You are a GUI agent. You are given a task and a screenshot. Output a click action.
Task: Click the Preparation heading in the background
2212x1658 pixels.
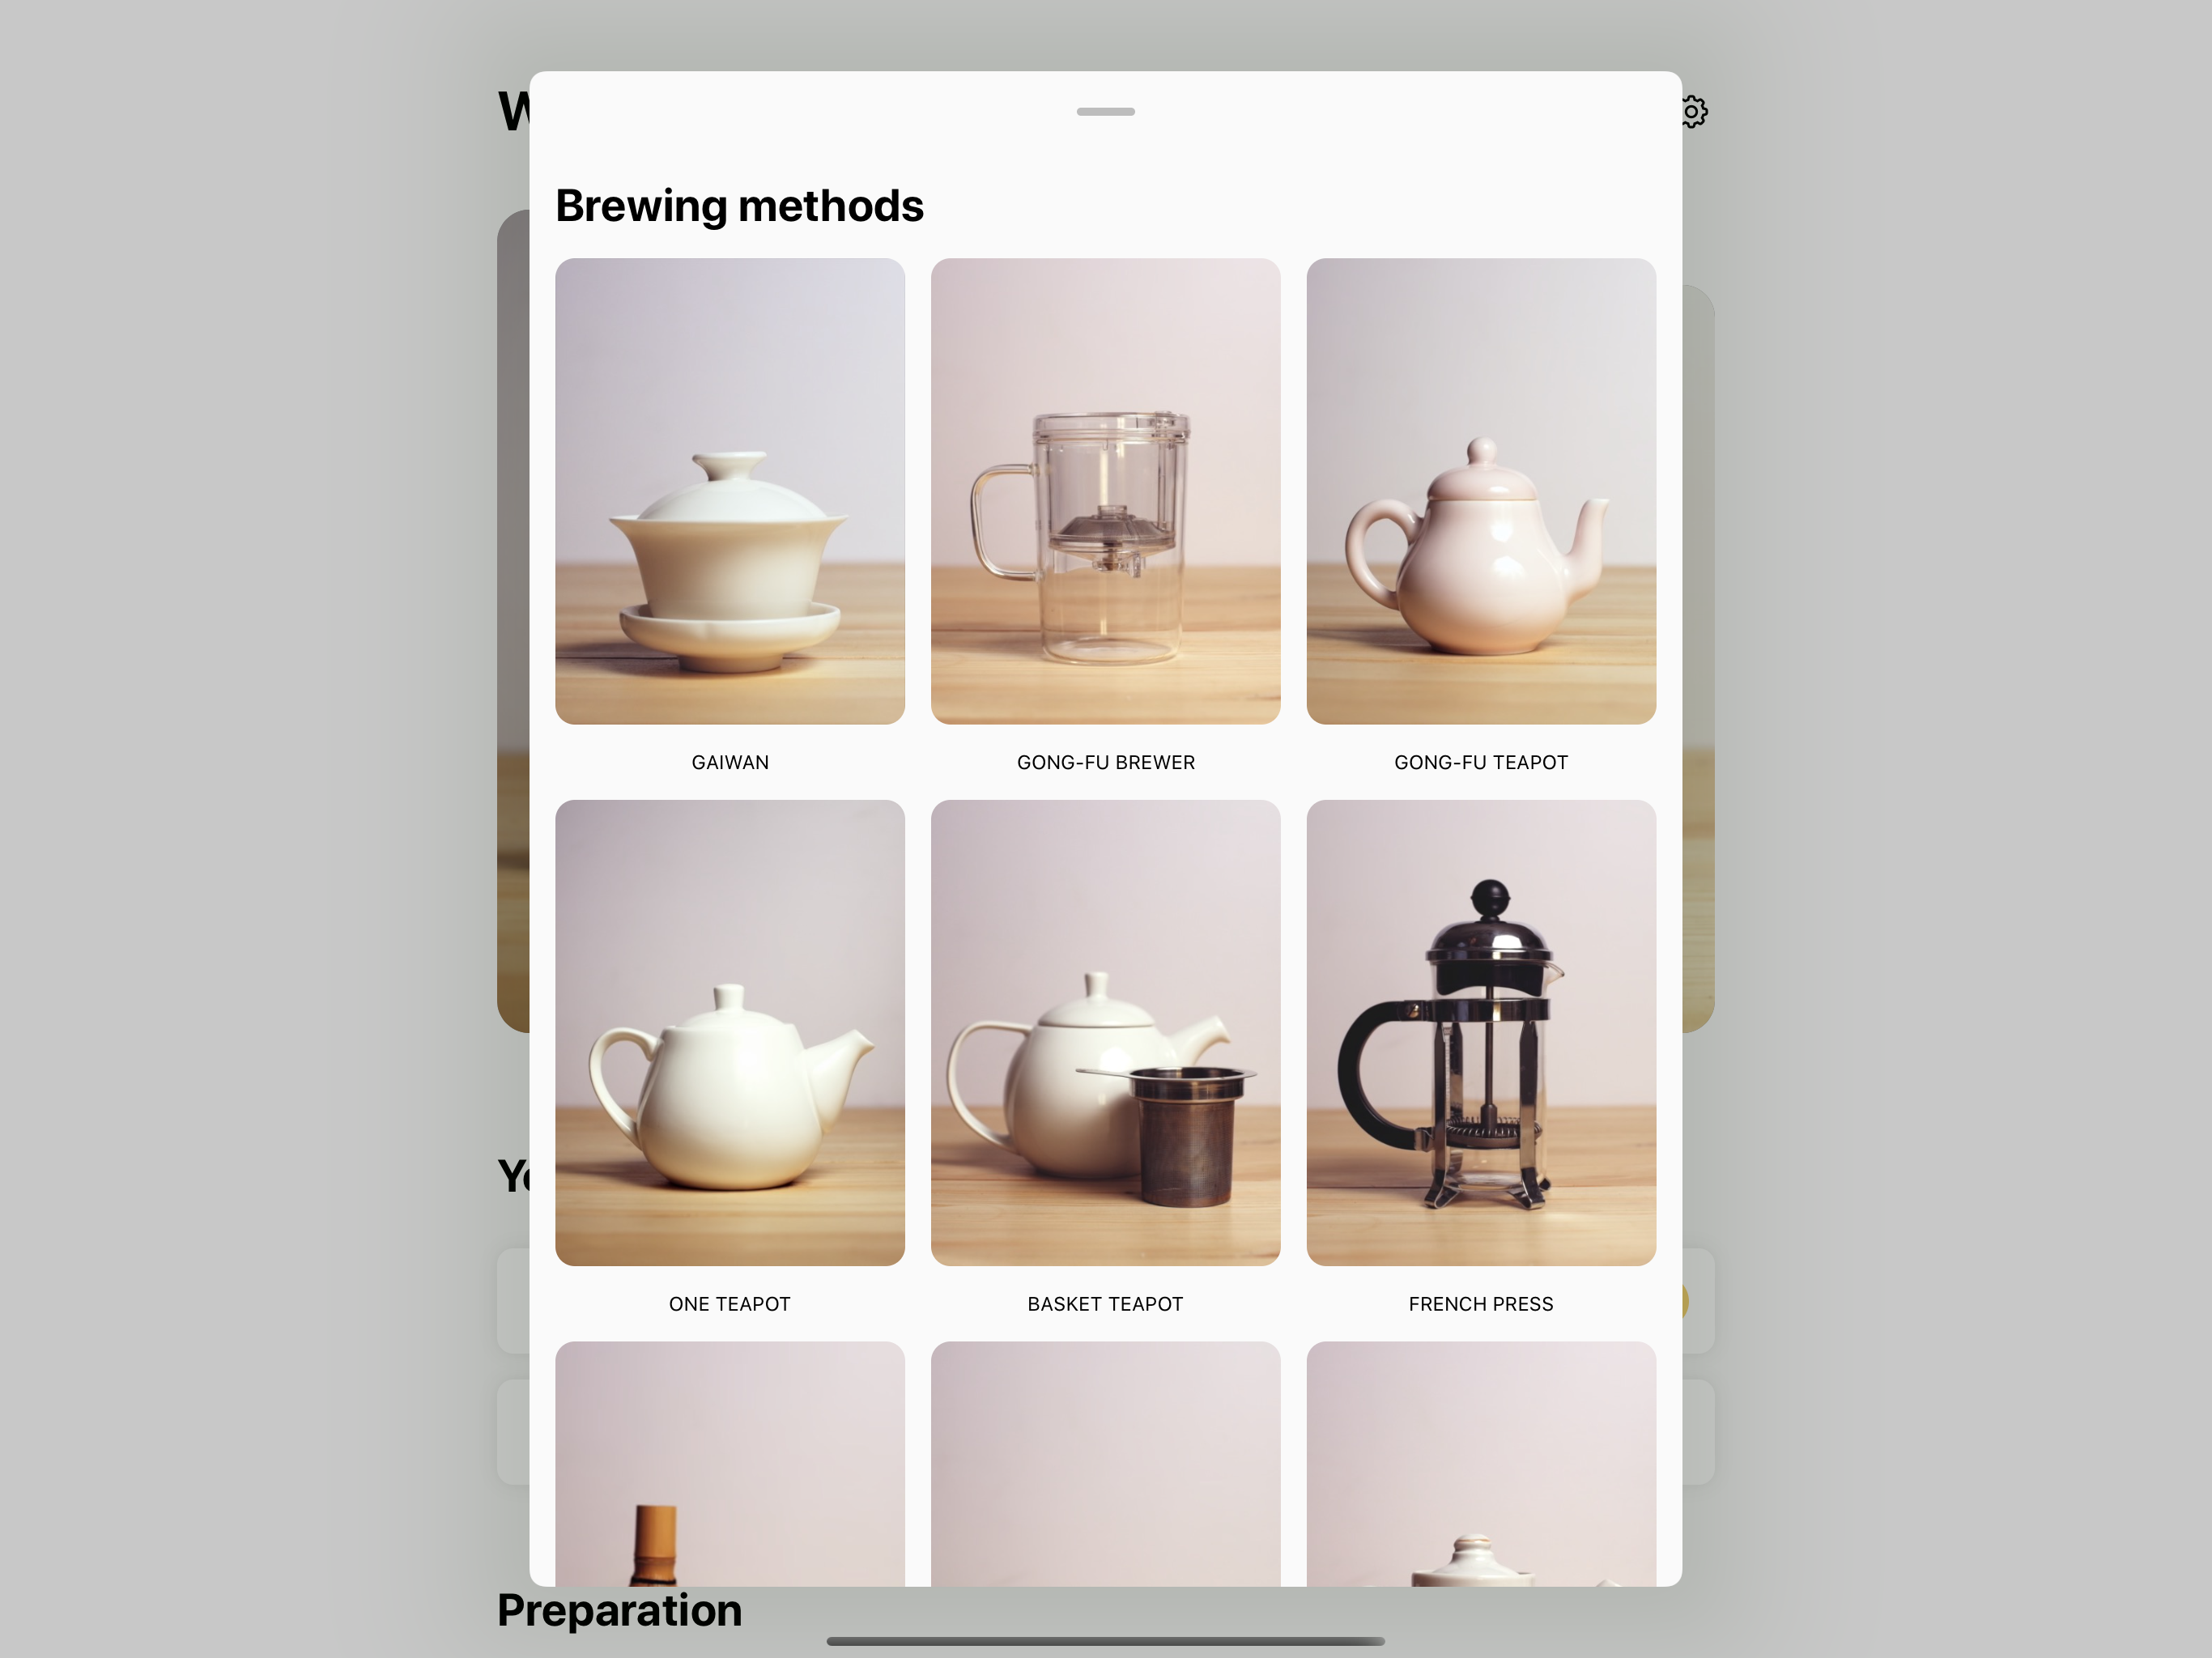[620, 1611]
